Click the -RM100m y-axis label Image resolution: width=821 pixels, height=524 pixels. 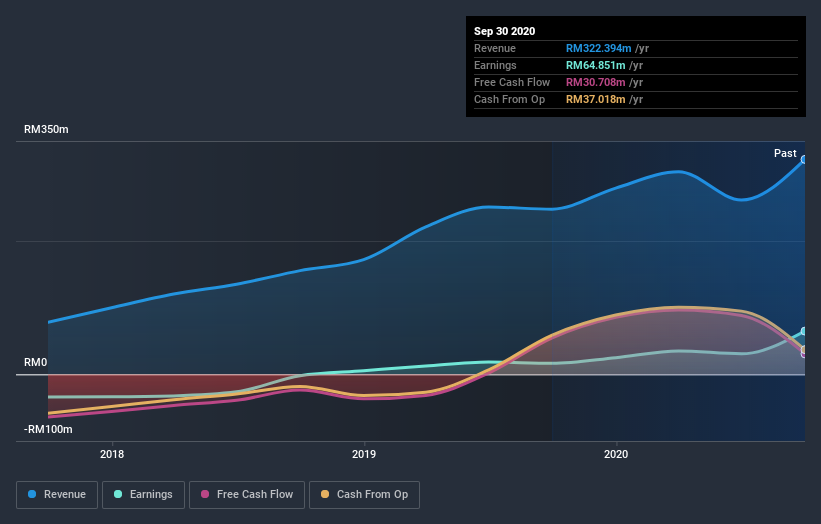tap(48, 429)
